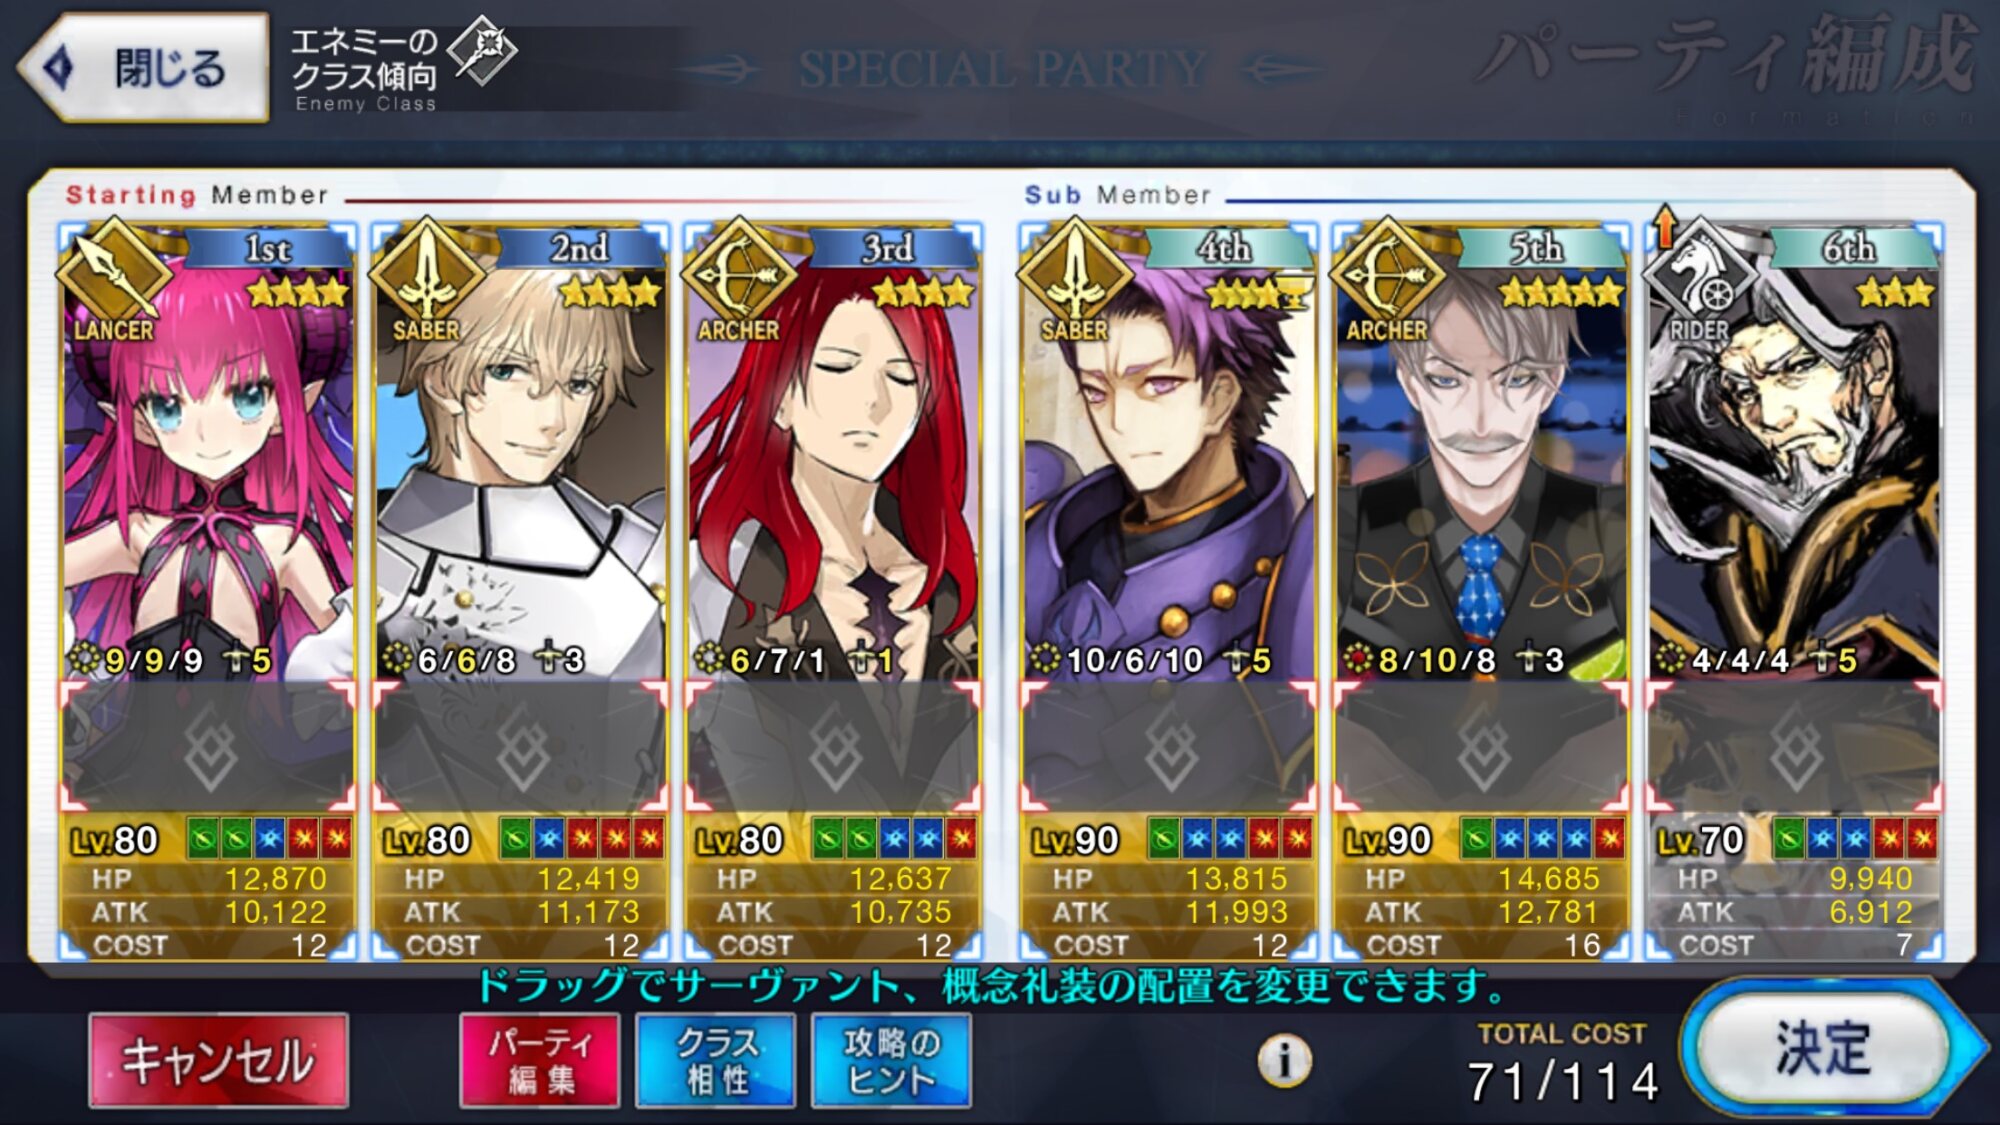Open 攻略のヒント strategy hints
The width and height of the screenshot is (2000, 1125).
coord(891,1061)
